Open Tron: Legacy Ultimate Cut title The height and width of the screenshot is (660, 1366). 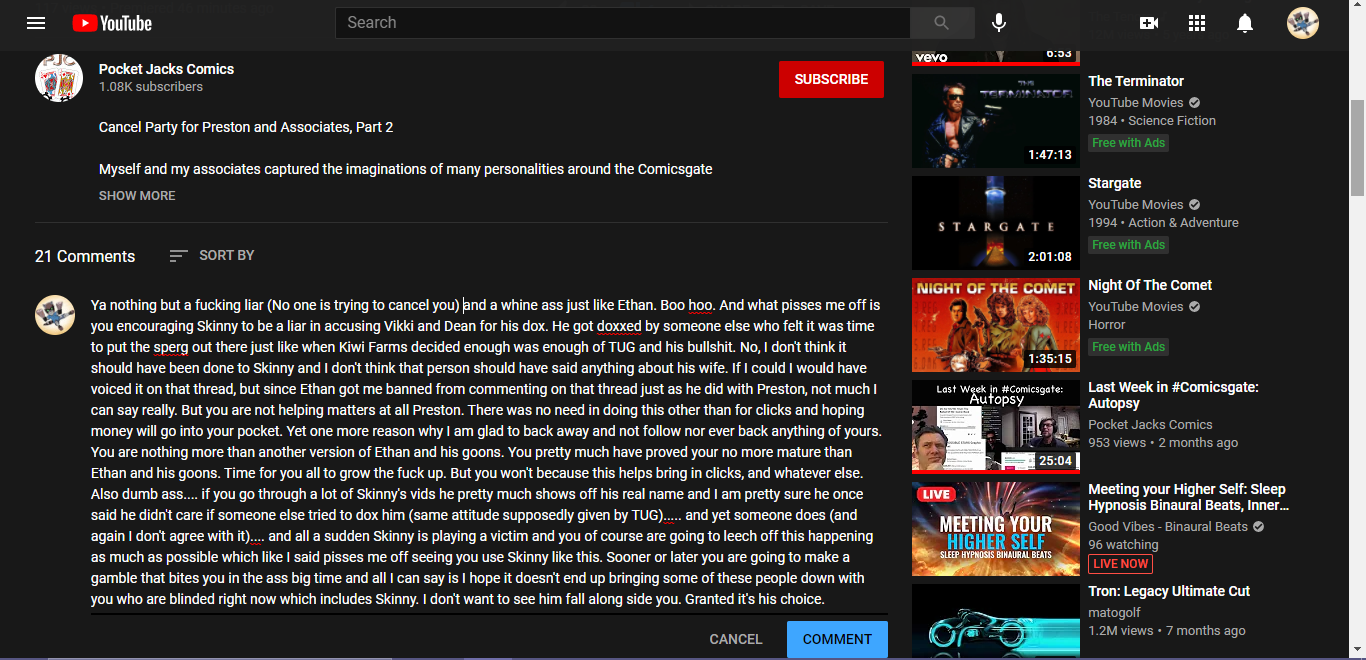pyautogui.click(x=1169, y=591)
